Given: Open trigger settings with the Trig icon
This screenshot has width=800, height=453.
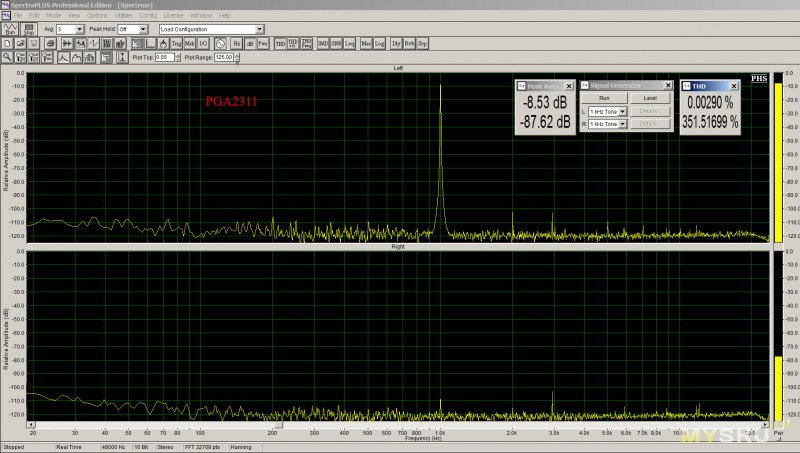Looking at the screenshot, I should tap(177, 44).
